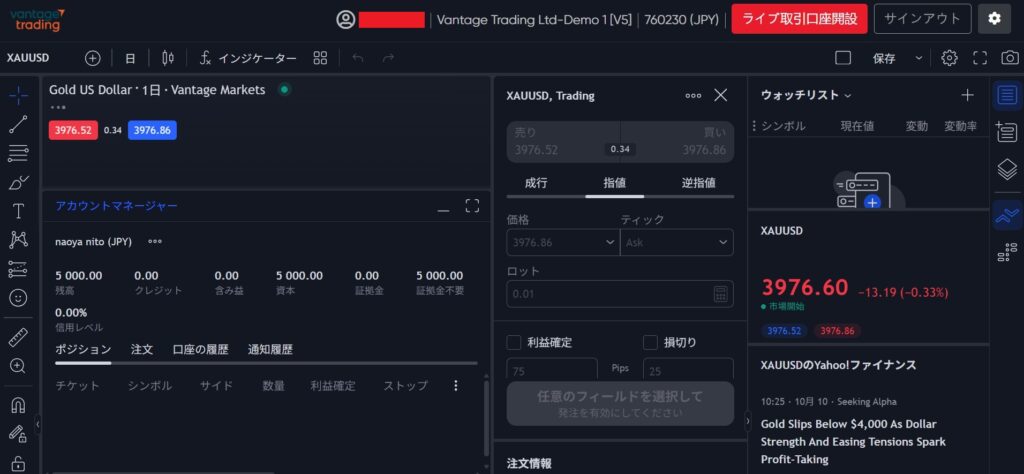Click the add symbol plus icon

(93, 58)
